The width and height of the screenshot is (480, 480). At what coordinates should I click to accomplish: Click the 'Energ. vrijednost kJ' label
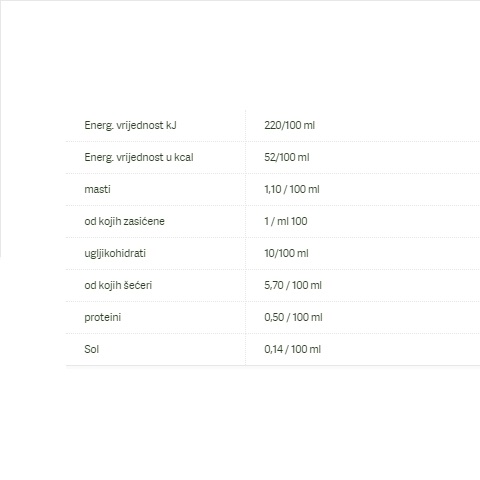[130, 126]
